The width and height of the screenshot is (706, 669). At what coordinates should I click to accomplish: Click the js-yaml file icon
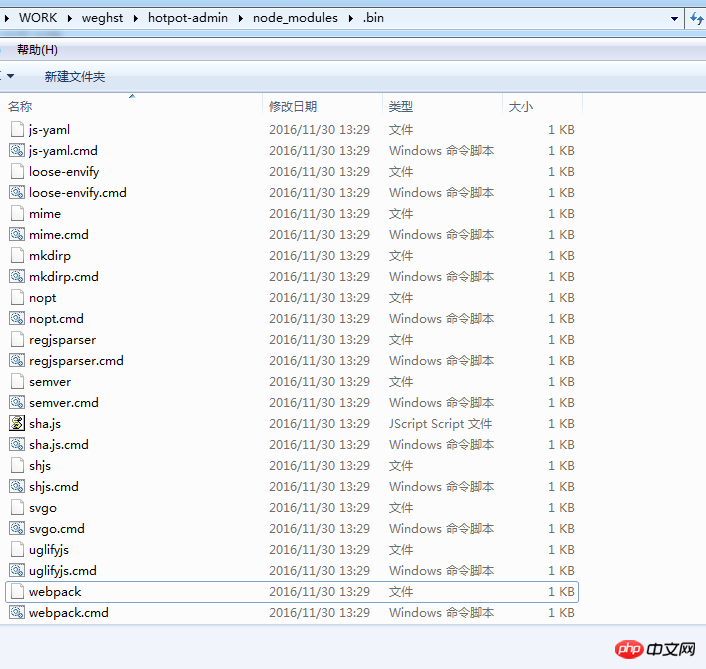point(17,130)
